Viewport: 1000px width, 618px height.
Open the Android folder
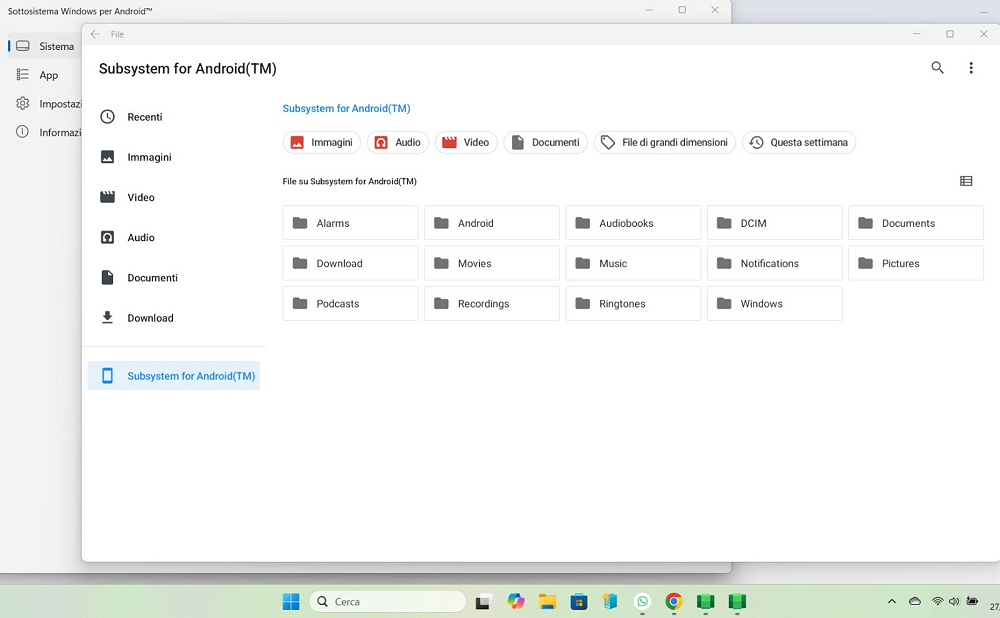click(x=492, y=223)
